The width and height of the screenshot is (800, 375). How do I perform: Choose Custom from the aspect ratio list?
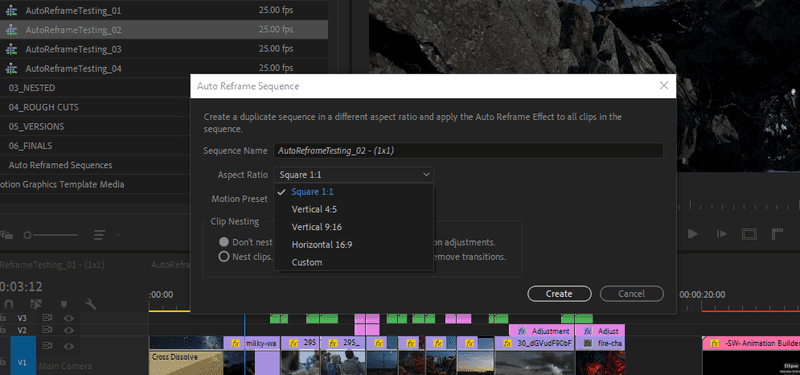[x=307, y=262]
